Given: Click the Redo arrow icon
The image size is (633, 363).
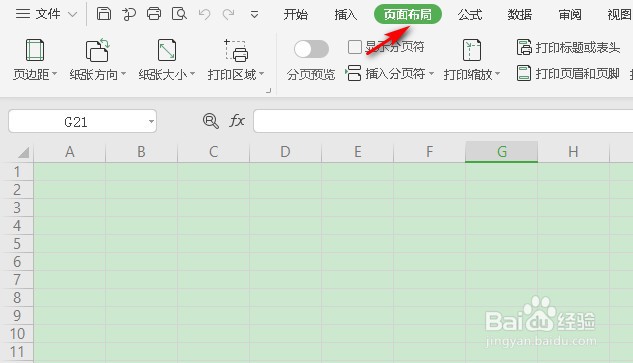Looking at the screenshot, I should 228,15.
